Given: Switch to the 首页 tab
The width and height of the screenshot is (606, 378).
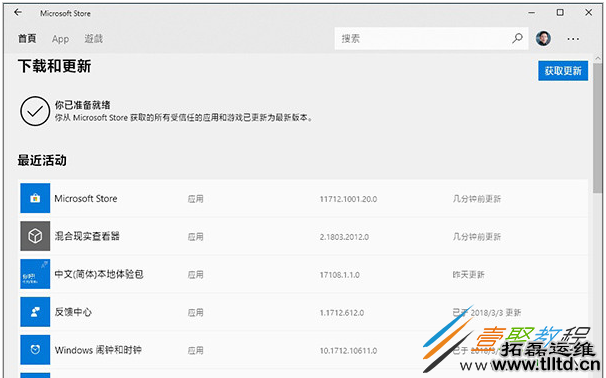Looking at the screenshot, I should pos(27,39).
